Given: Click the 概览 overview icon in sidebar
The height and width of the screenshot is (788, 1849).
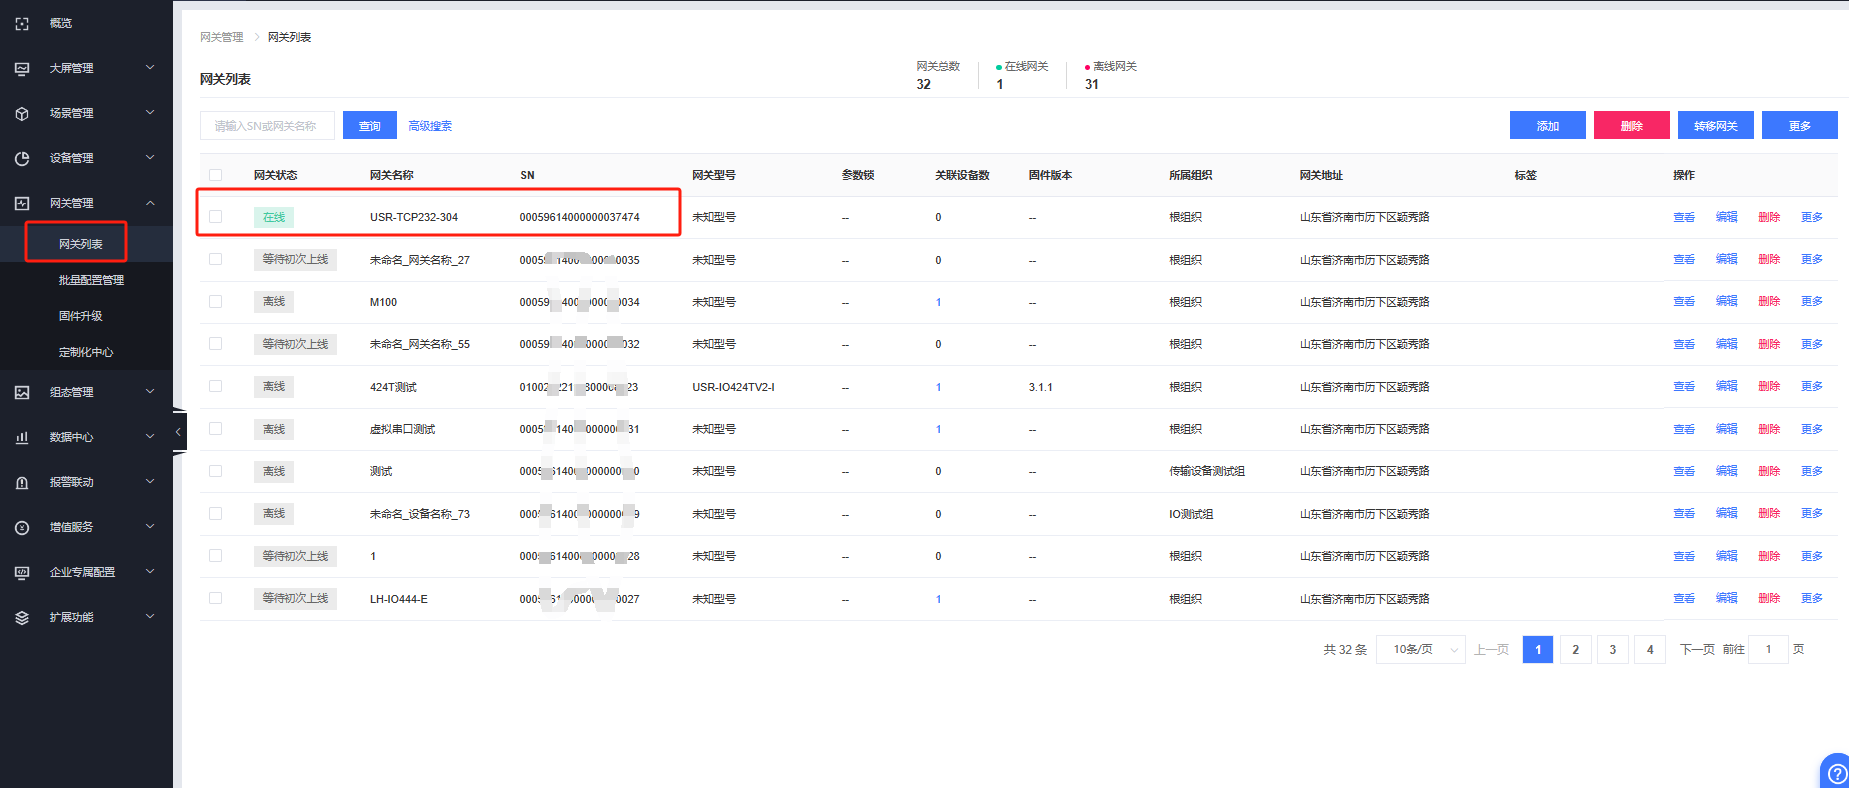Looking at the screenshot, I should click(22, 23).
